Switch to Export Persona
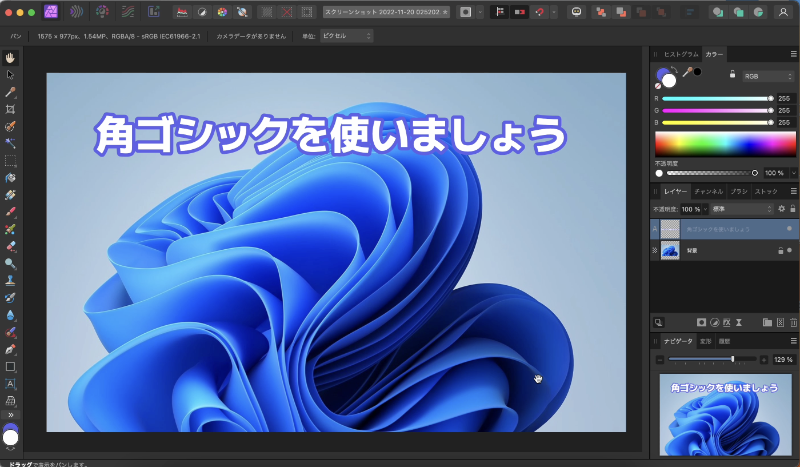This screenshot has width=800, height=467. pyautogui.click(x=154, y=12)
